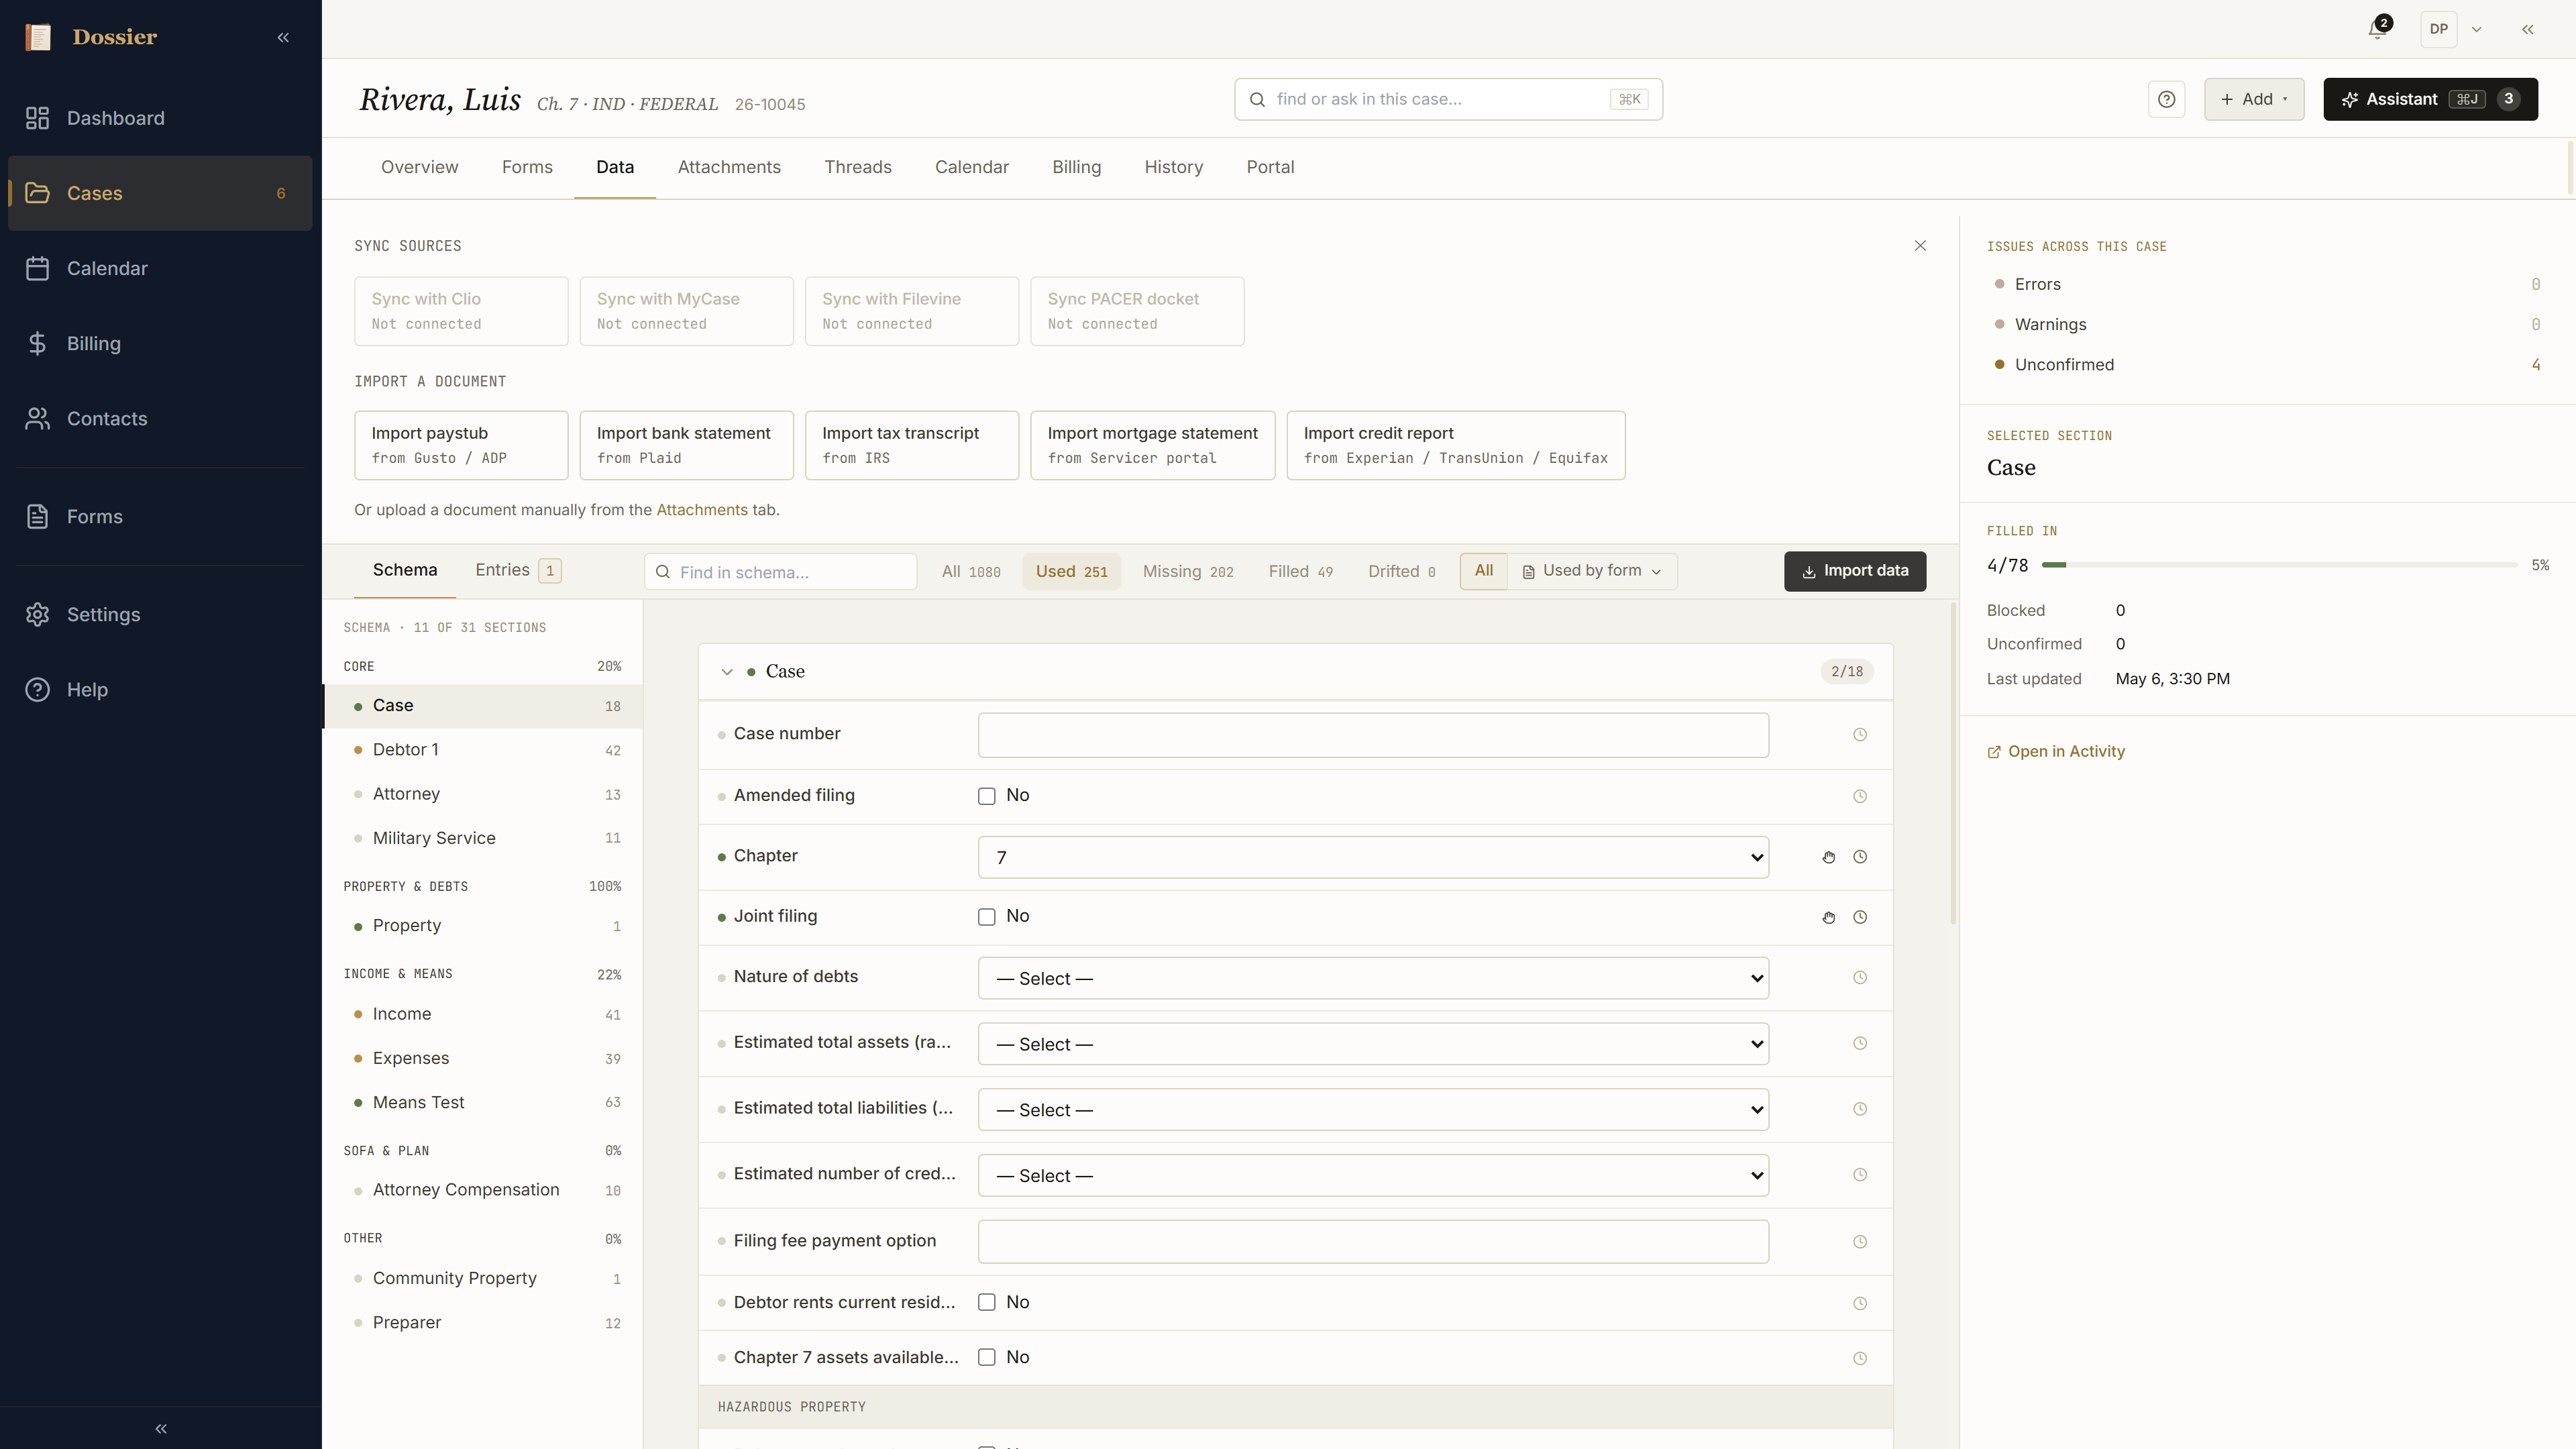Viewport: 2576px width, 1449px height.
Task: Click history clock icon for Case number
Action: (1860, 735)
